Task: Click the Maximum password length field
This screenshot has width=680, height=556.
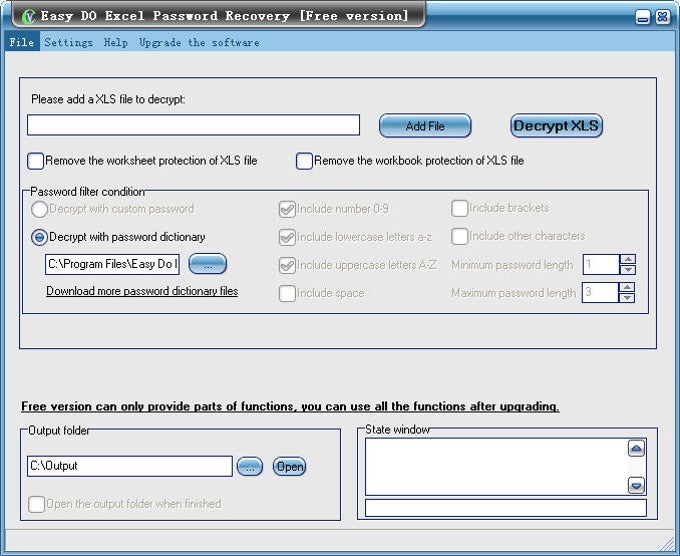Action: [x=600, y=292]
